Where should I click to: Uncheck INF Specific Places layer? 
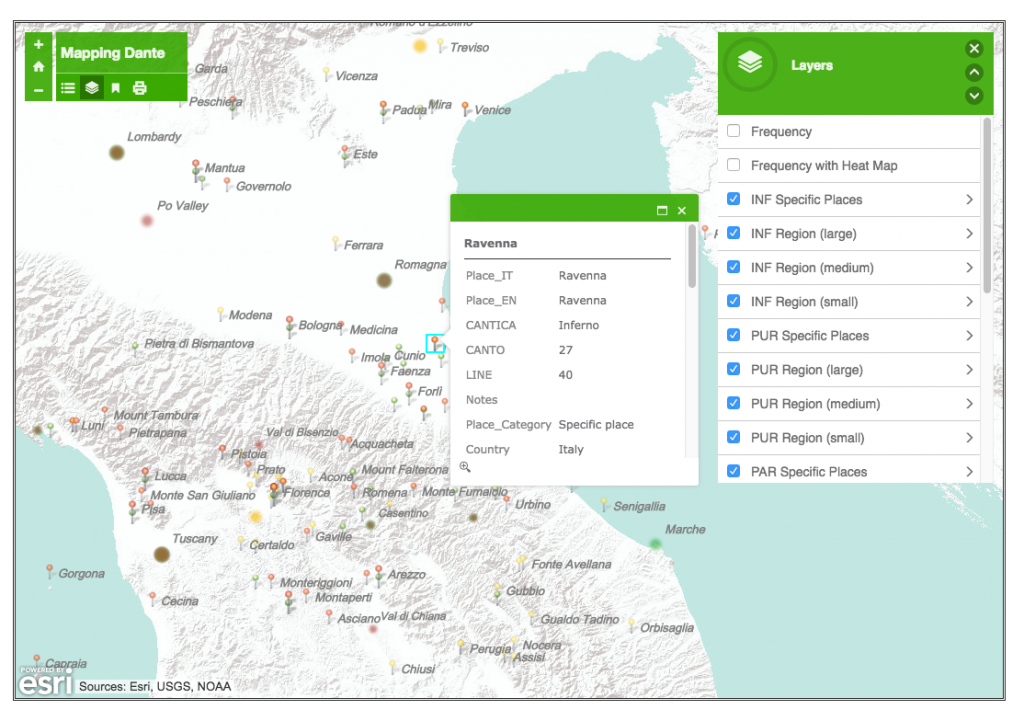pos(734,199)
